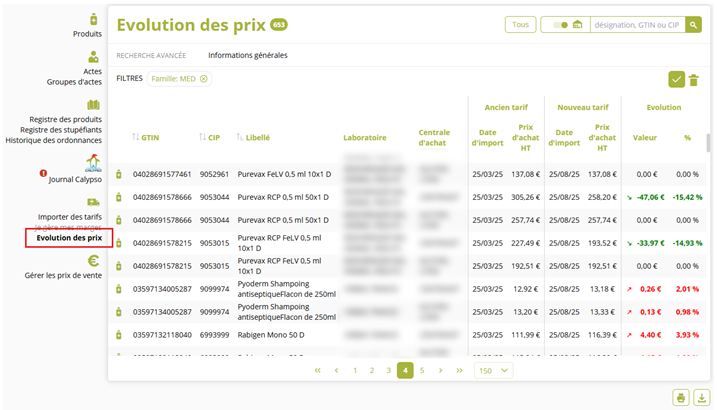Image resolution: width=717 pixels, height=410 pixels.
Task: Click the print icon at bottom right
Action: point(681,398)
